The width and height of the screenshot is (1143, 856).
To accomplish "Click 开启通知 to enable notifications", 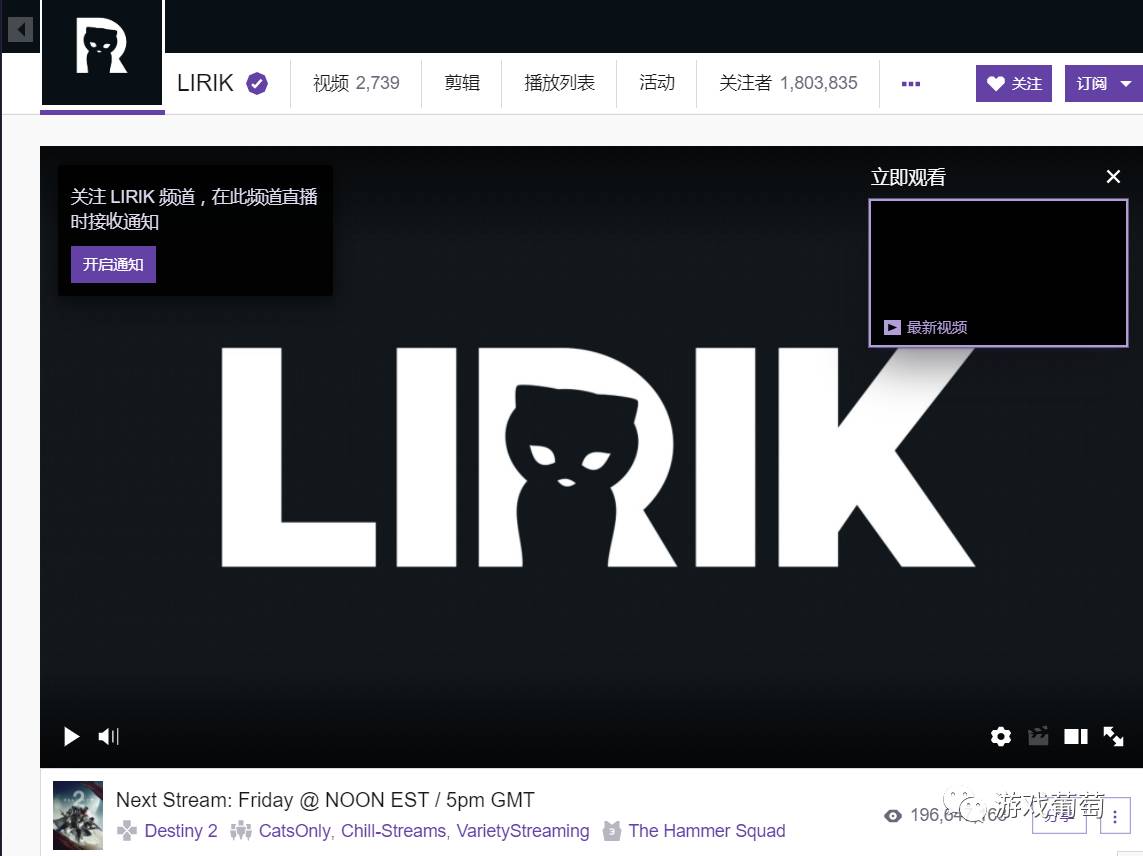I will [113, 264].
